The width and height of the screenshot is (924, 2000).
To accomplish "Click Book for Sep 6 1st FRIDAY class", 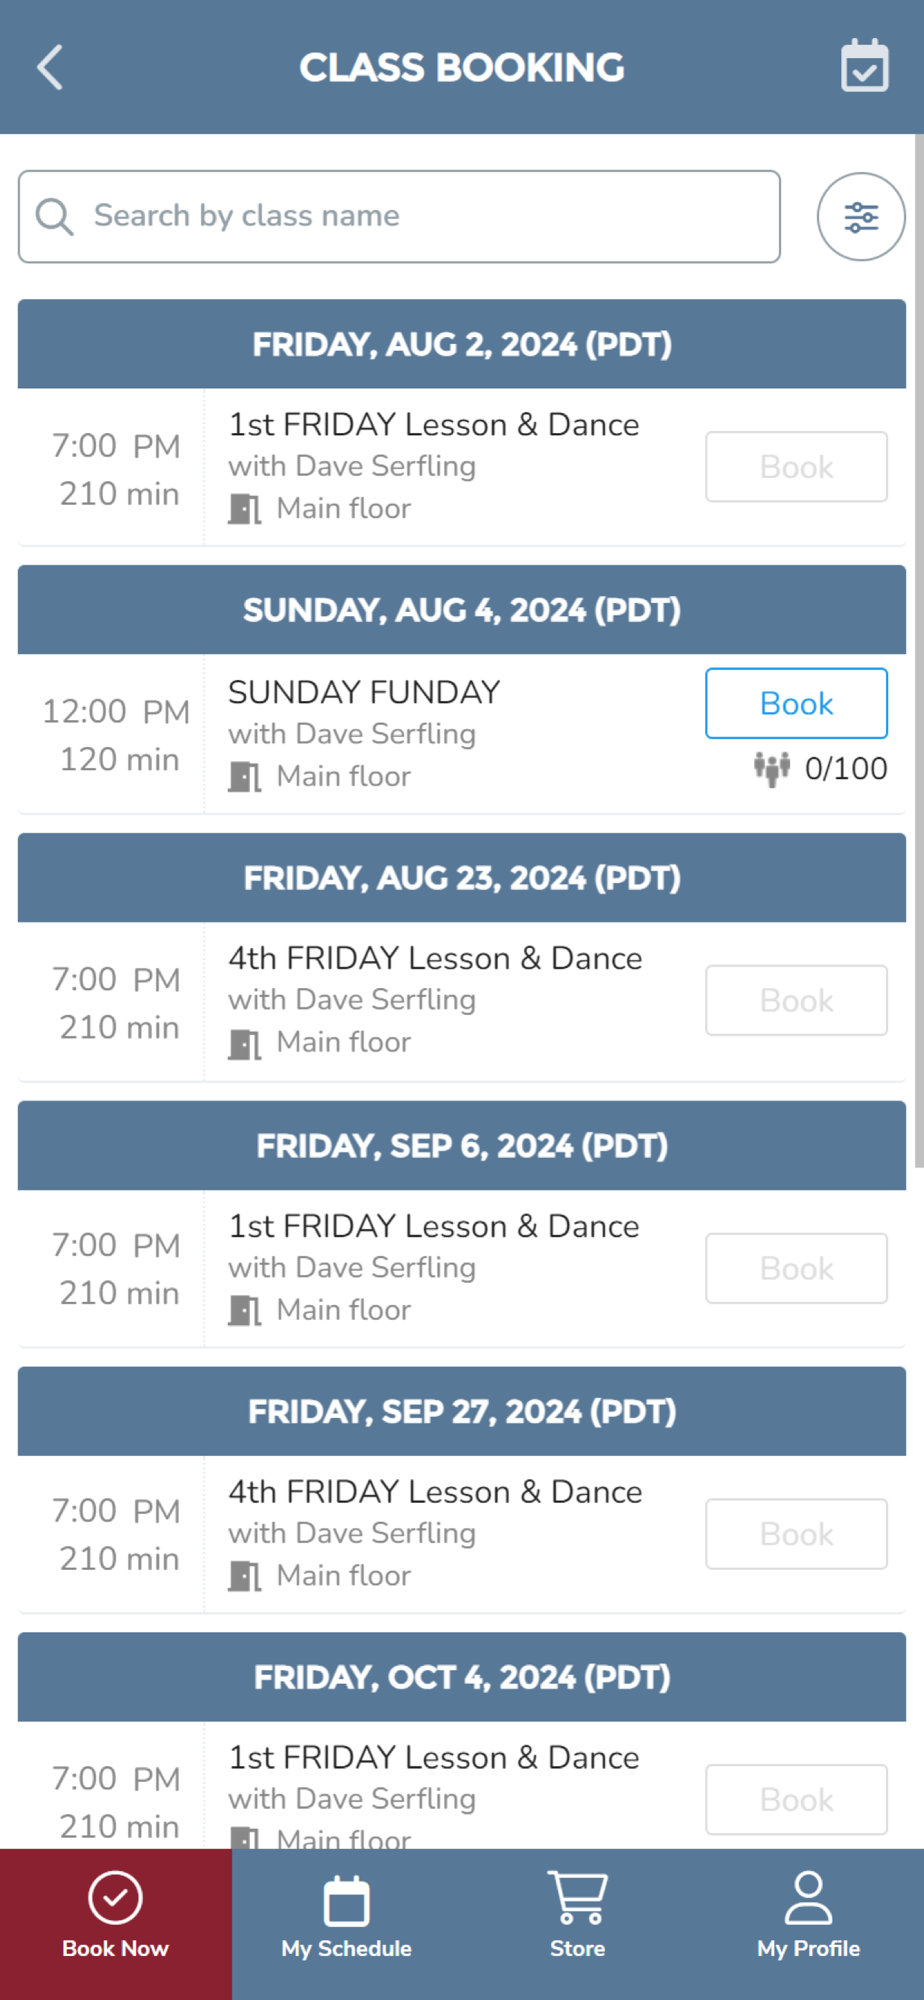I will (x=796, y=1268).
